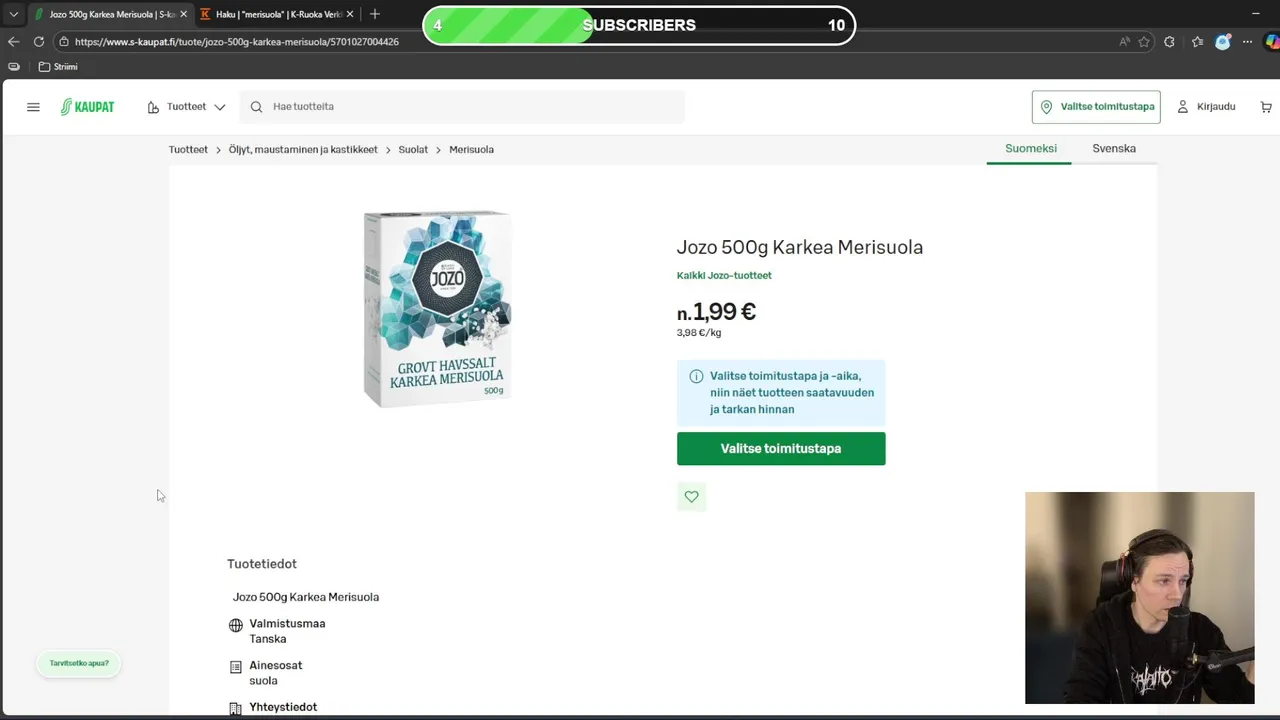Click the suola ingredient value
The image size is (1280, 720).
[263, 681]
